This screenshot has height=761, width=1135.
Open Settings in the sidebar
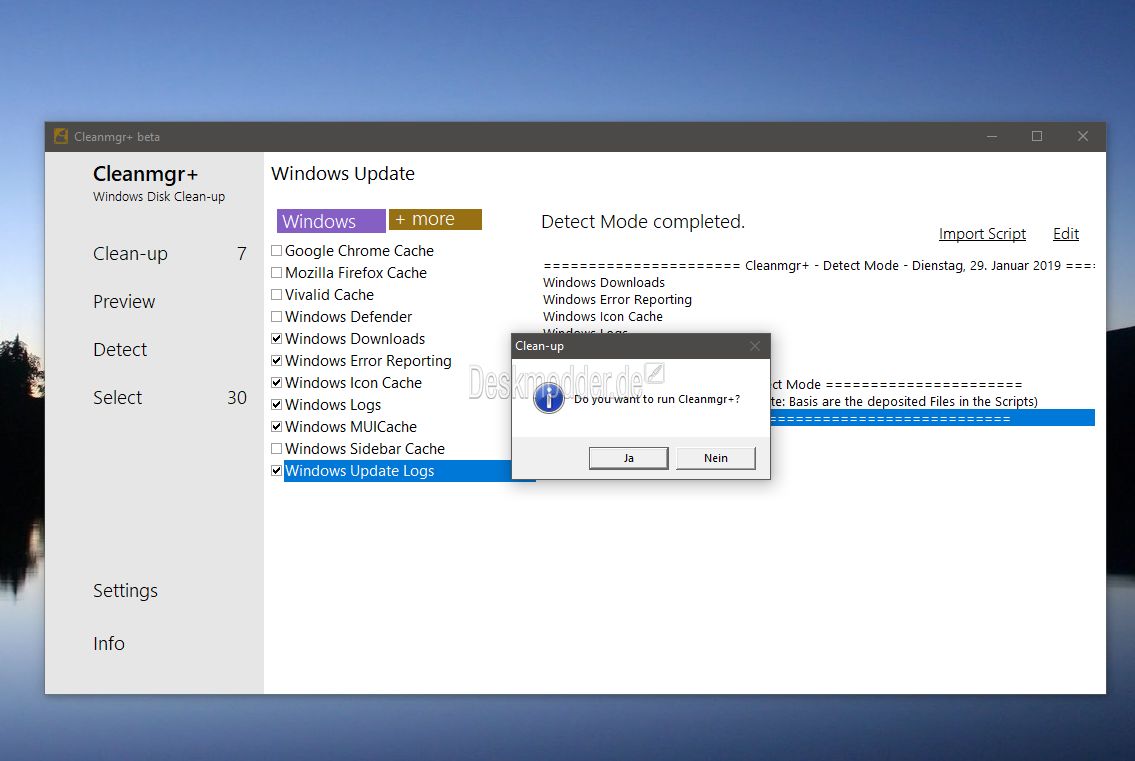125,591
